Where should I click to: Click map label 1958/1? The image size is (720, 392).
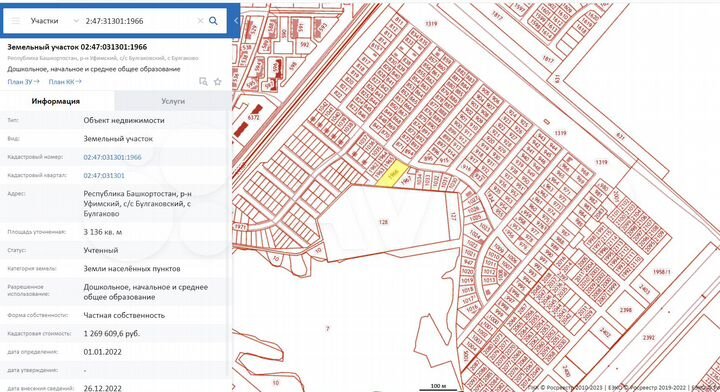point(662,272)
